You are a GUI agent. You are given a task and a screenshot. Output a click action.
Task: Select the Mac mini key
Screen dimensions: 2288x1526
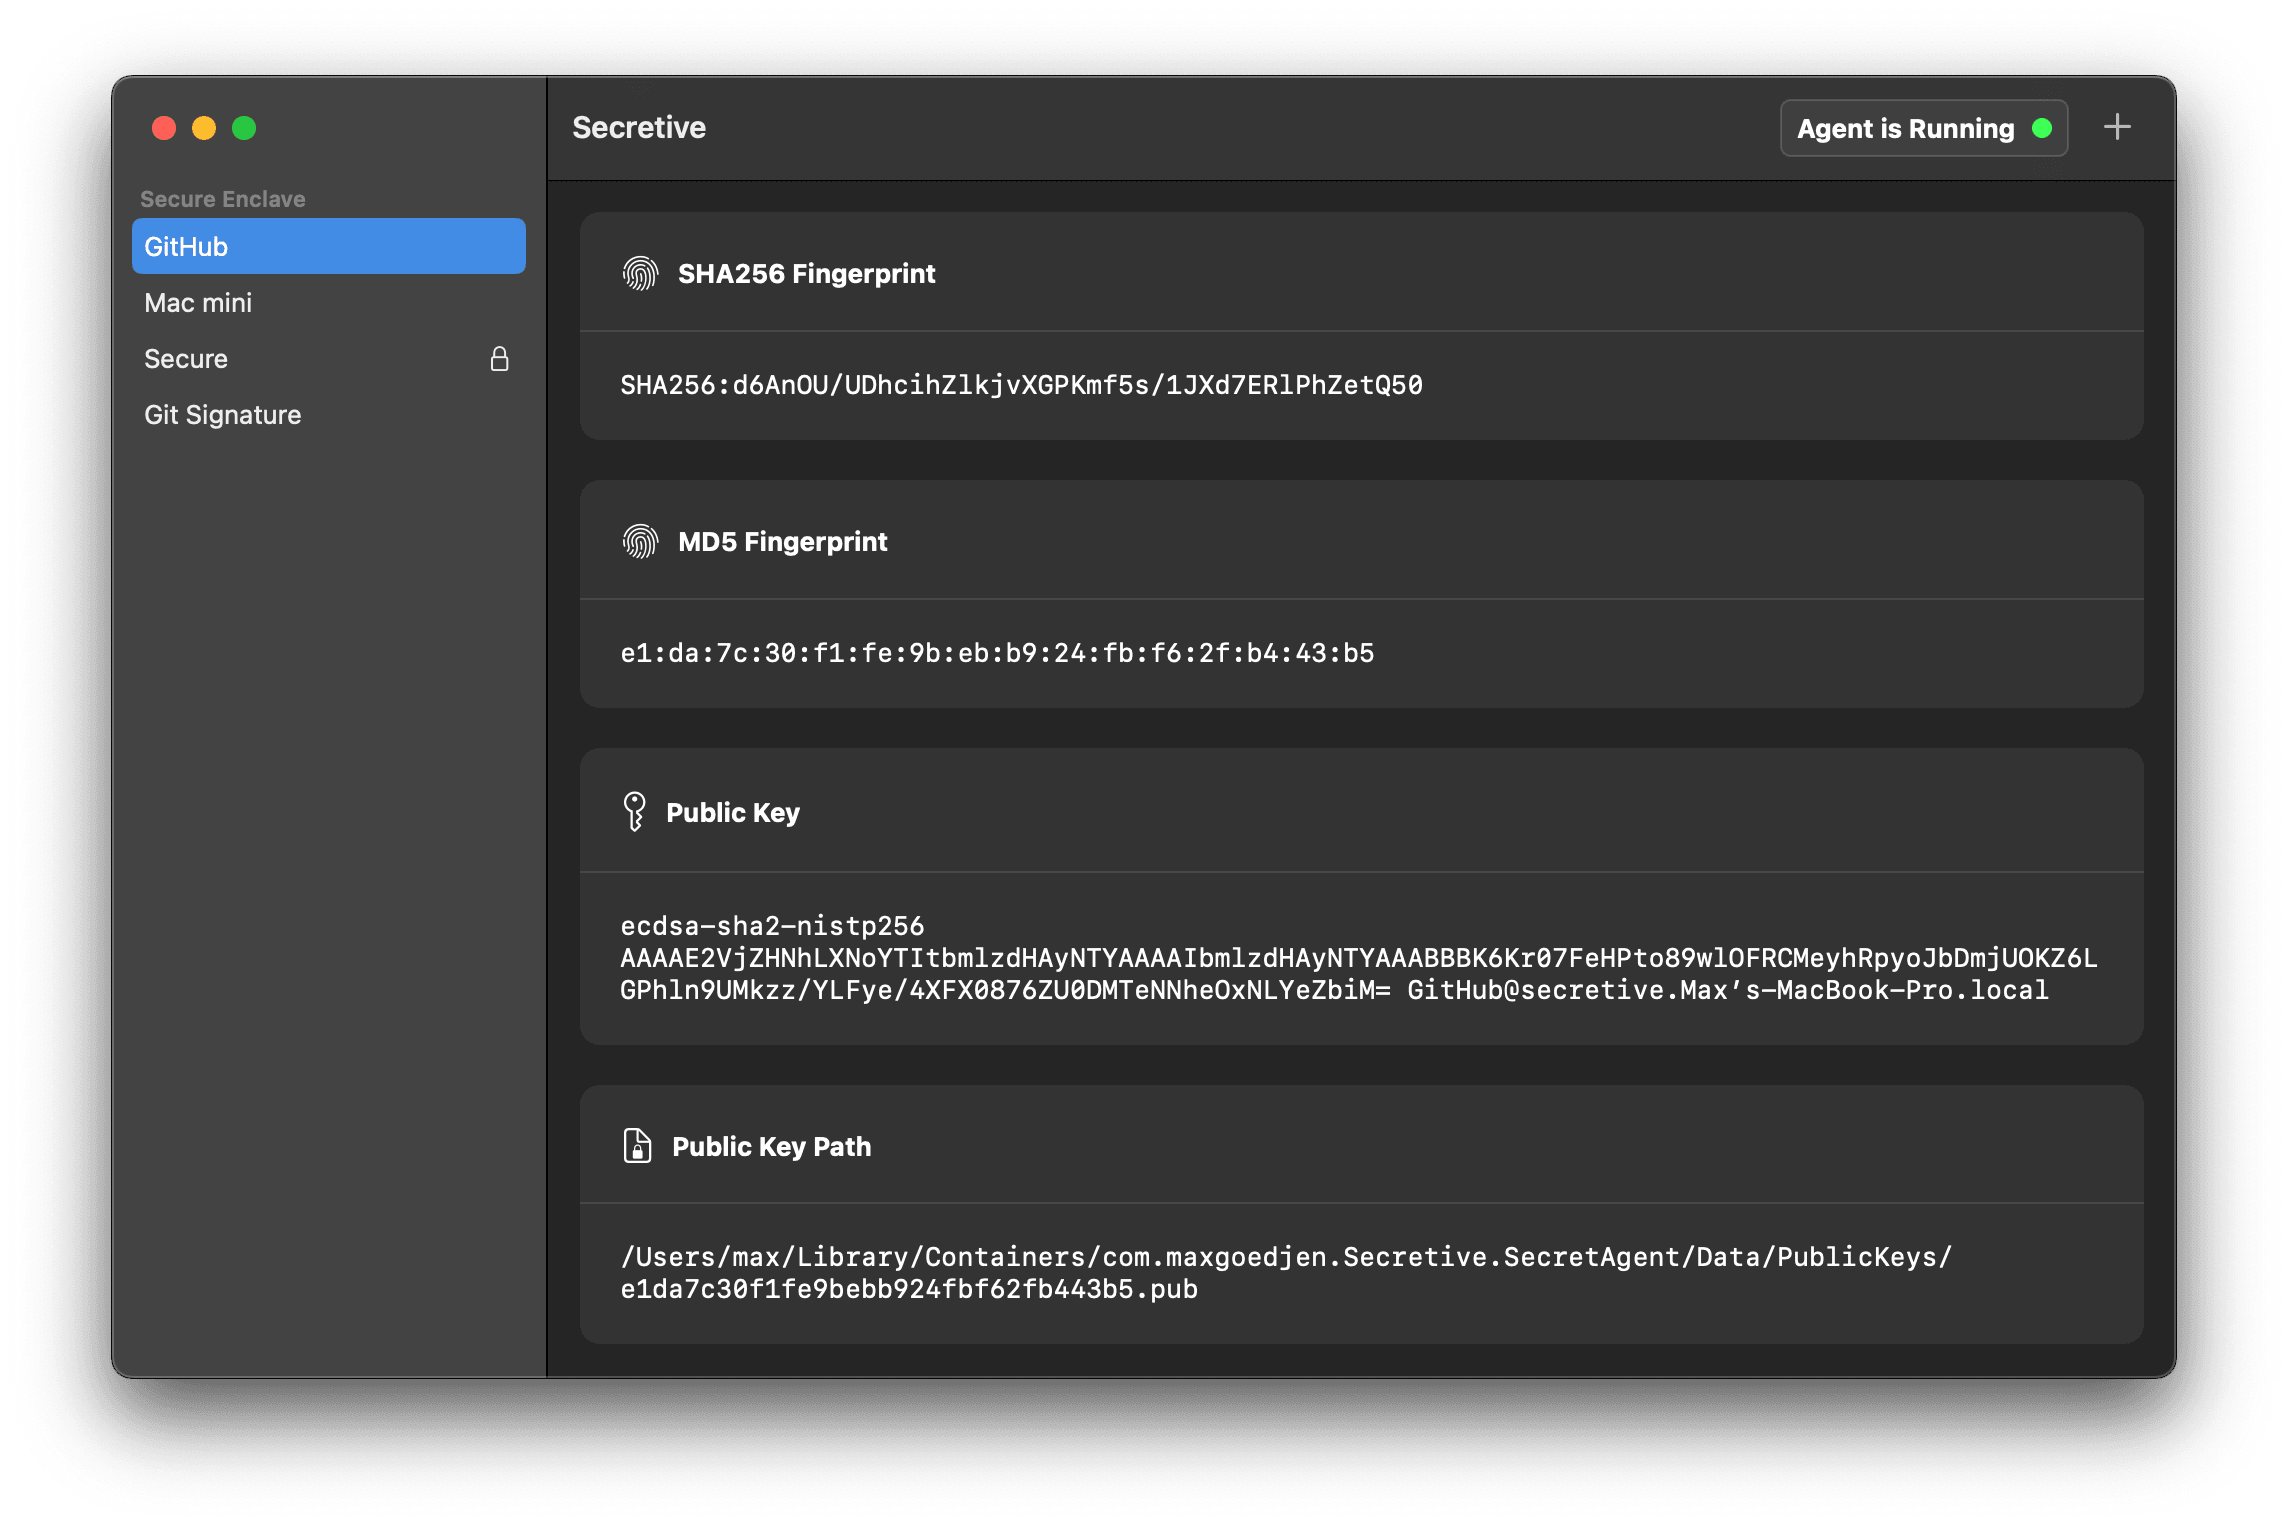pos(199,302)
